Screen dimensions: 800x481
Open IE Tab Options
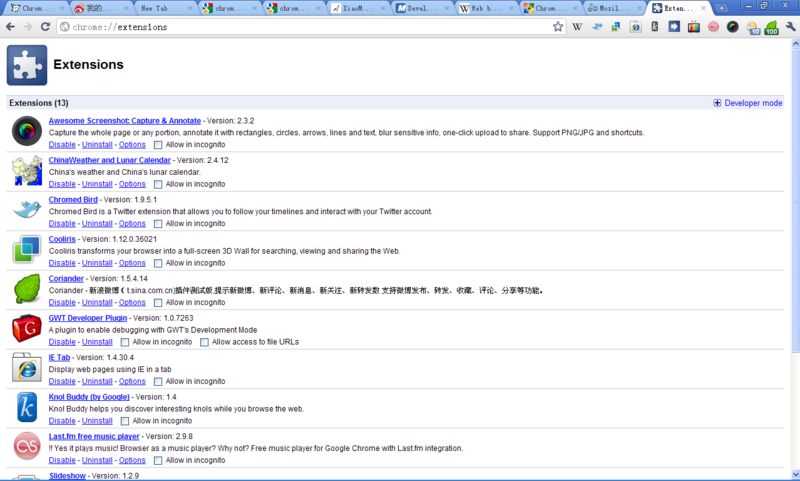click(x=132, y=382)
